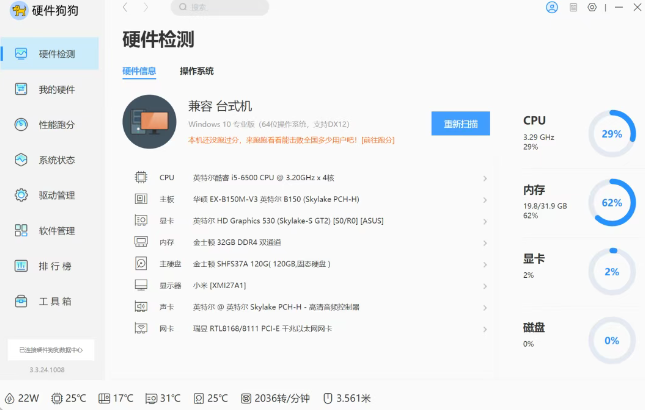Click the CPU 29% usage ring
The width and height of the screenshot is (645, 410).
click(x=612, y=134)
